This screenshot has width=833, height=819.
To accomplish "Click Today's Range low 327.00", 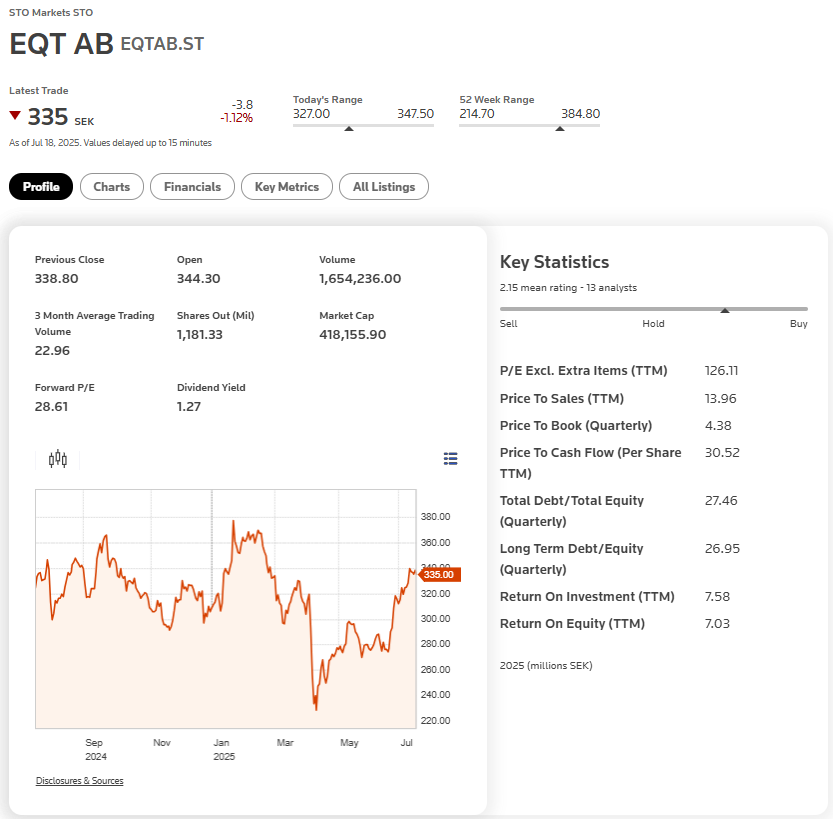I will 311,114.
